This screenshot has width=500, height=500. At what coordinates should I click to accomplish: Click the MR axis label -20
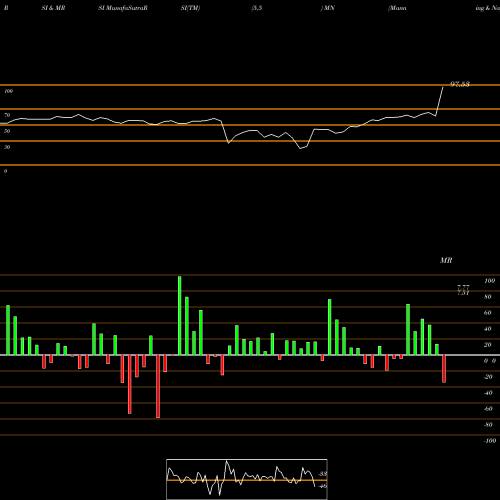[488, 377]
